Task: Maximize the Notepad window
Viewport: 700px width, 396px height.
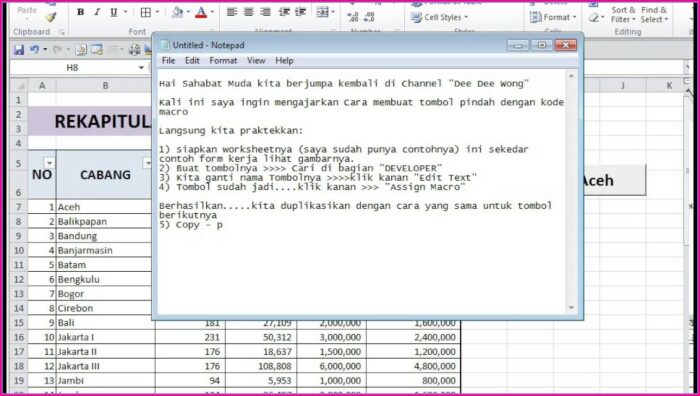Action: (542, 45)
